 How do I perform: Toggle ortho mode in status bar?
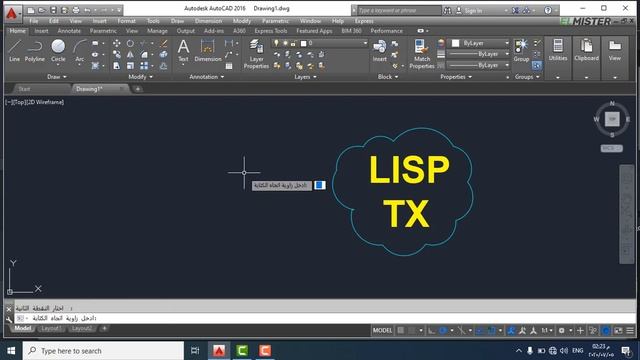click(431, 330)
